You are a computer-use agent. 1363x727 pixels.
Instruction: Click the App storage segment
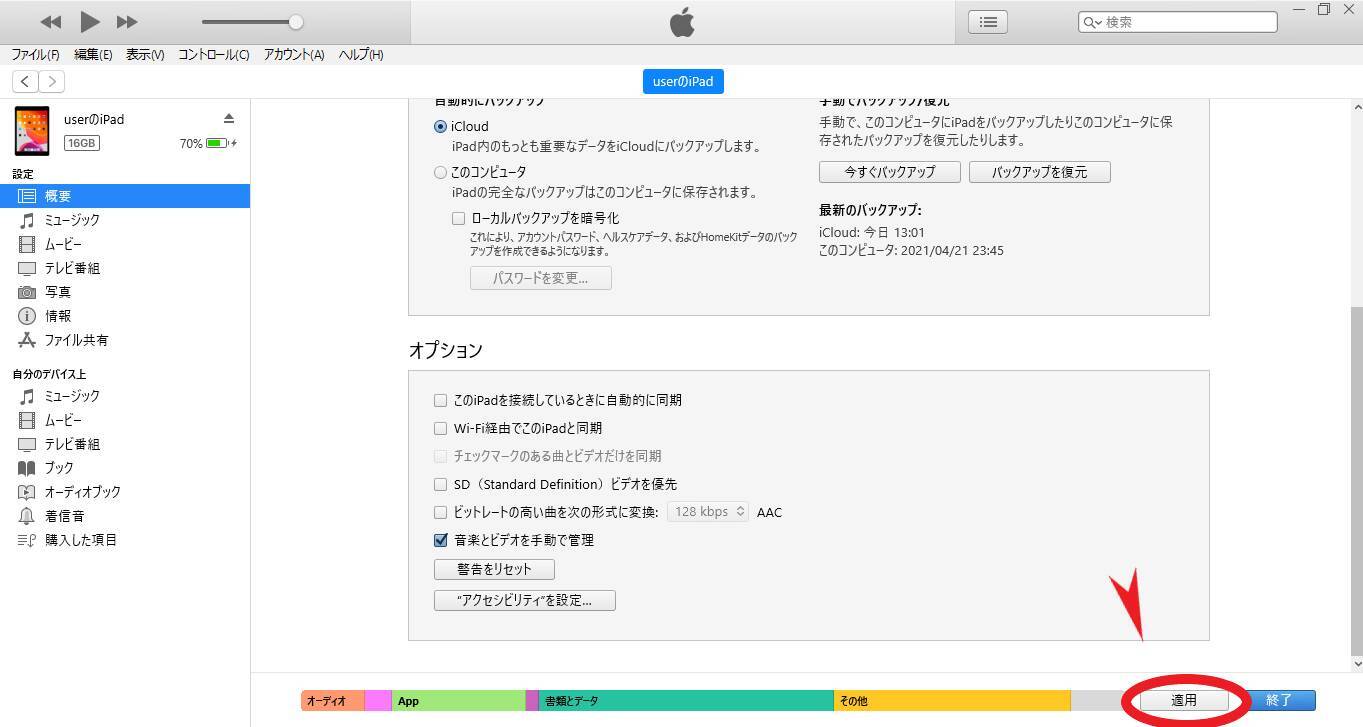click(458, 701)
